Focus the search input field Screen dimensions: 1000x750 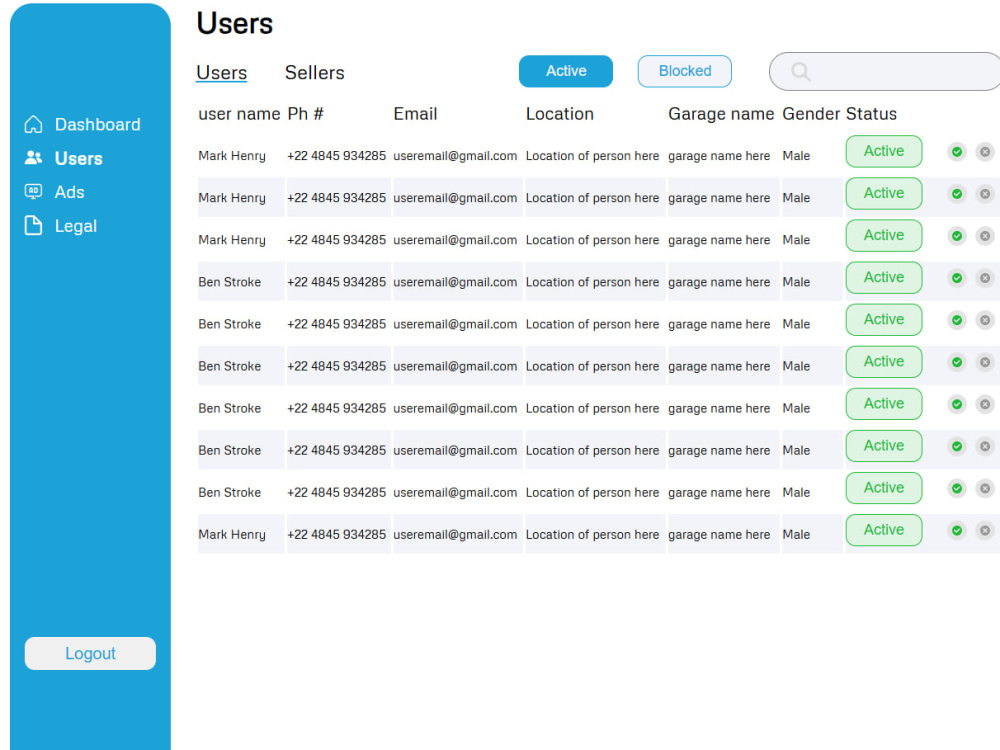pyautogui.click(x=886, y=71)
